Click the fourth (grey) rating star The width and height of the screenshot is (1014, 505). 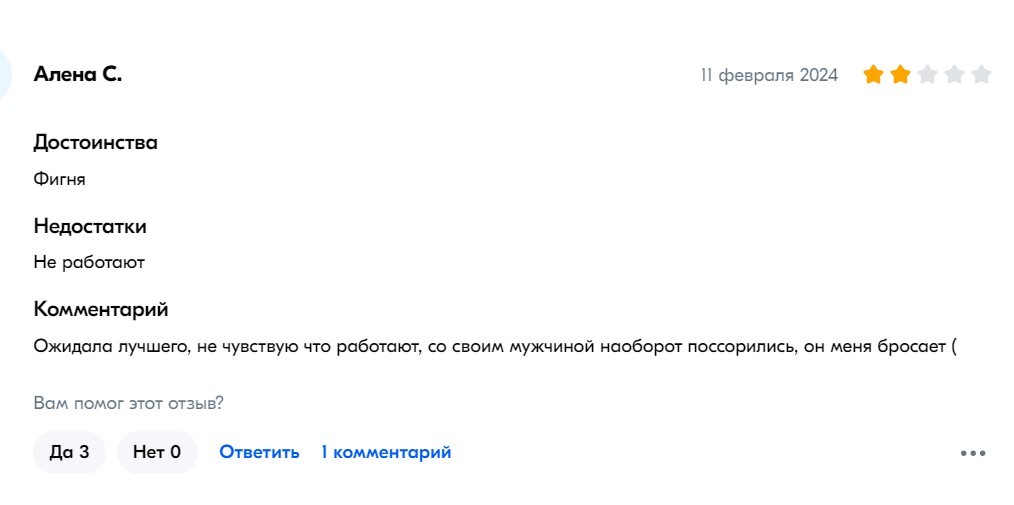click(954, 75)
